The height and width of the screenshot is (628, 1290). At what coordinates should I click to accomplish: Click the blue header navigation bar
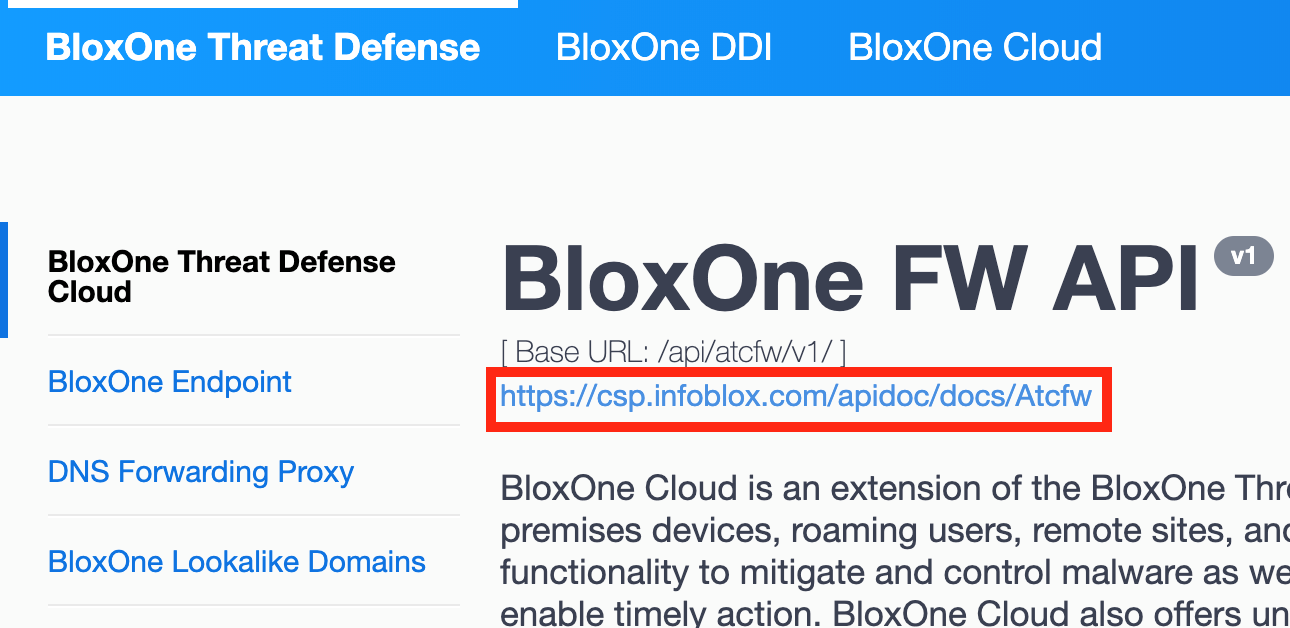coord(645,47)
